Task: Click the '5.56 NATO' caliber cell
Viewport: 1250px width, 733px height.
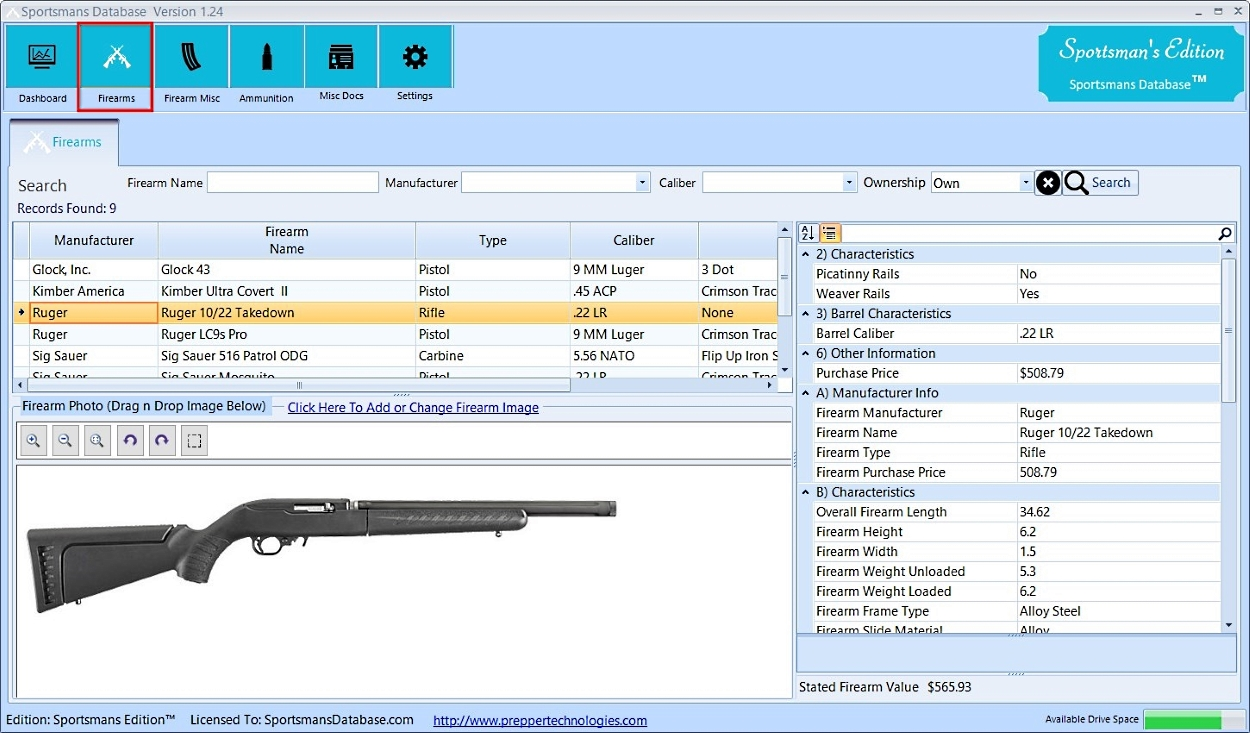Action: (634, 356)
